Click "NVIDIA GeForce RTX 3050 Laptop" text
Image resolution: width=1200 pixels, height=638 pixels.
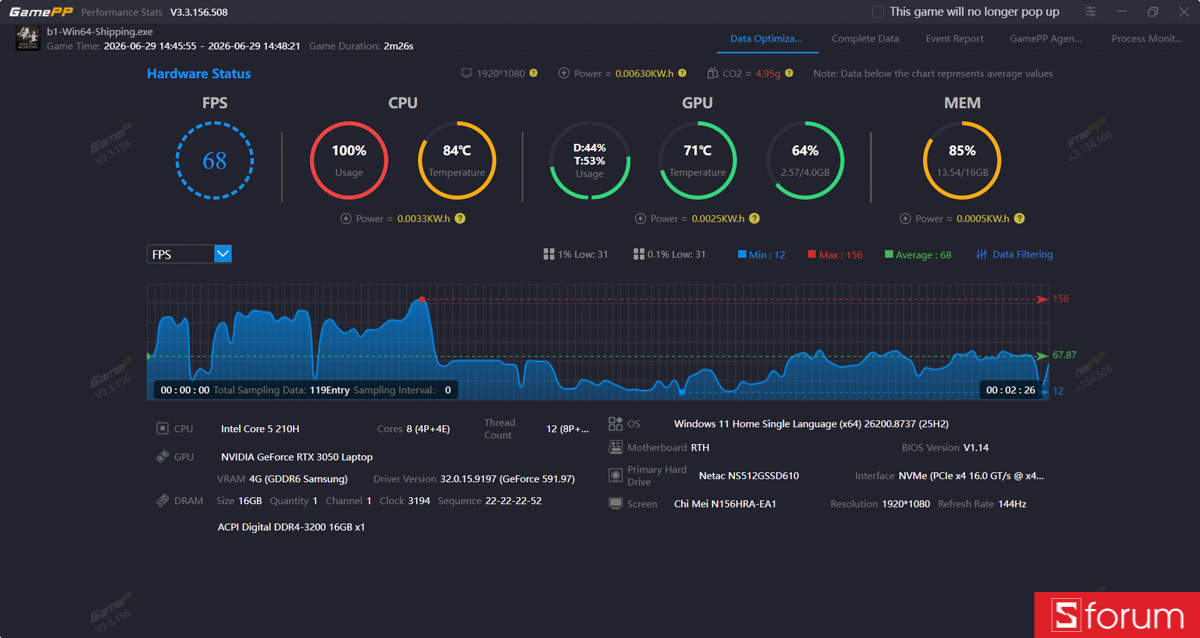pos(297,457)
